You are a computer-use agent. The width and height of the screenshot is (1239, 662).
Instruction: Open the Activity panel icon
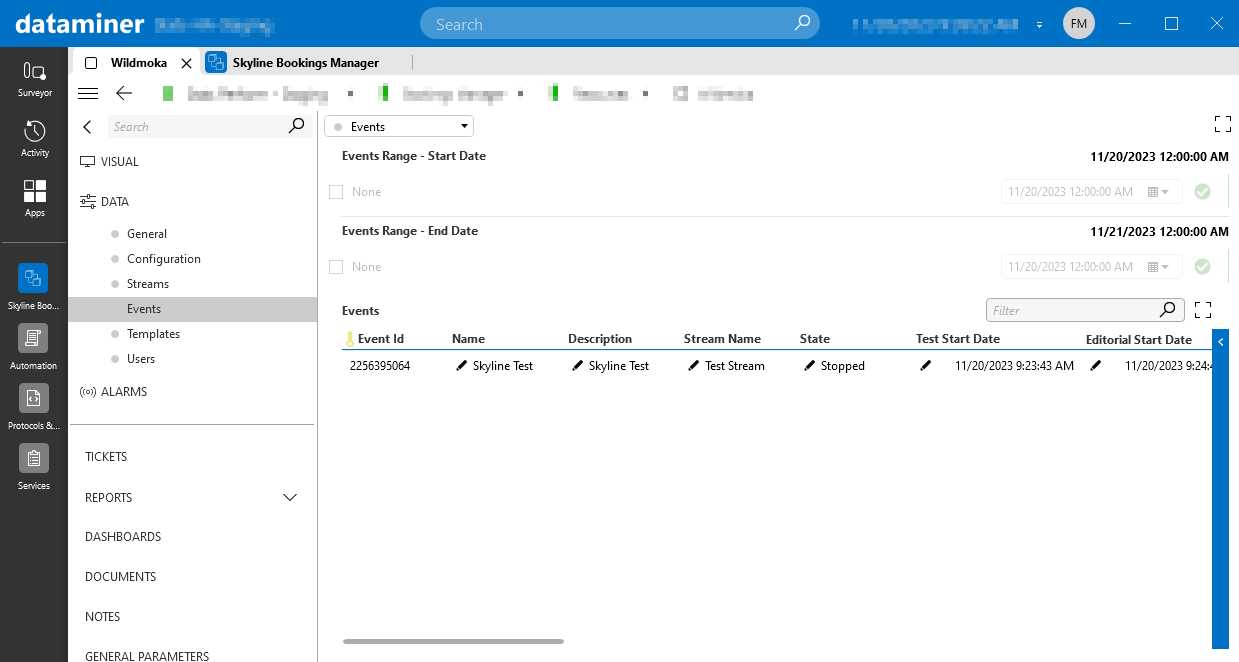point(34,132)
